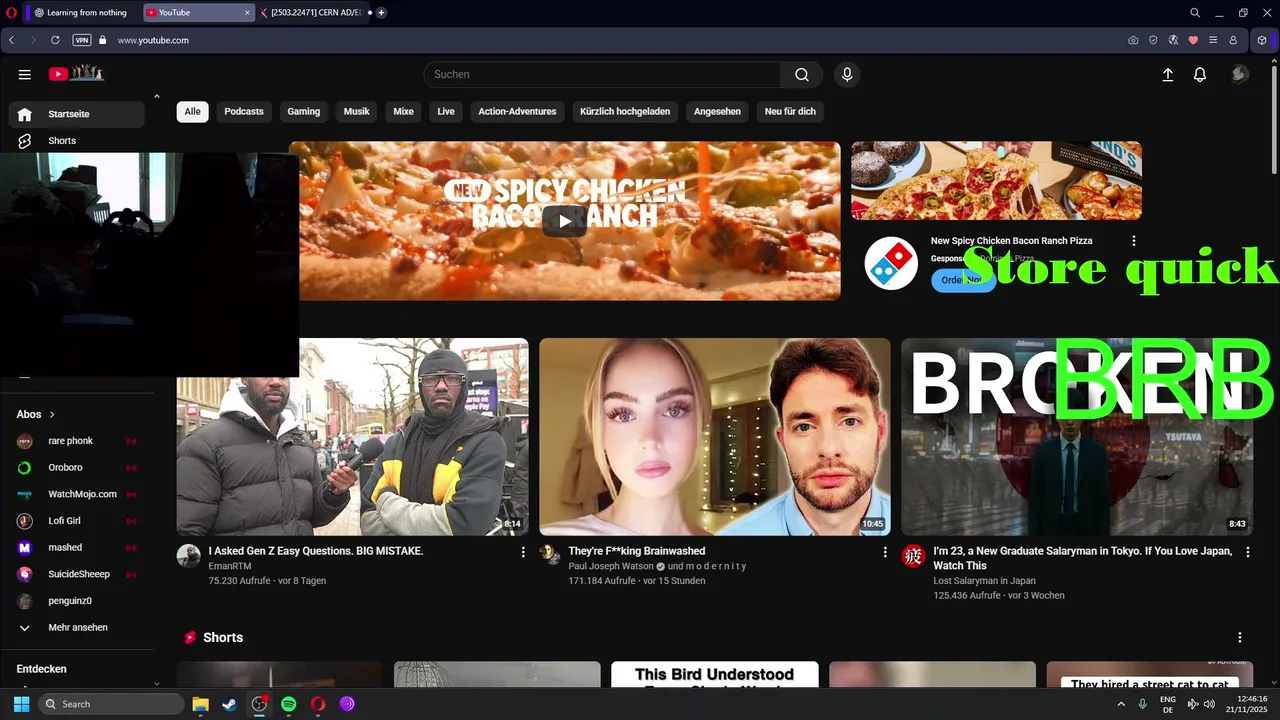Open options for Gen Z Questions video
Screen dimensions: 1280x720
(x=523, y=552)
